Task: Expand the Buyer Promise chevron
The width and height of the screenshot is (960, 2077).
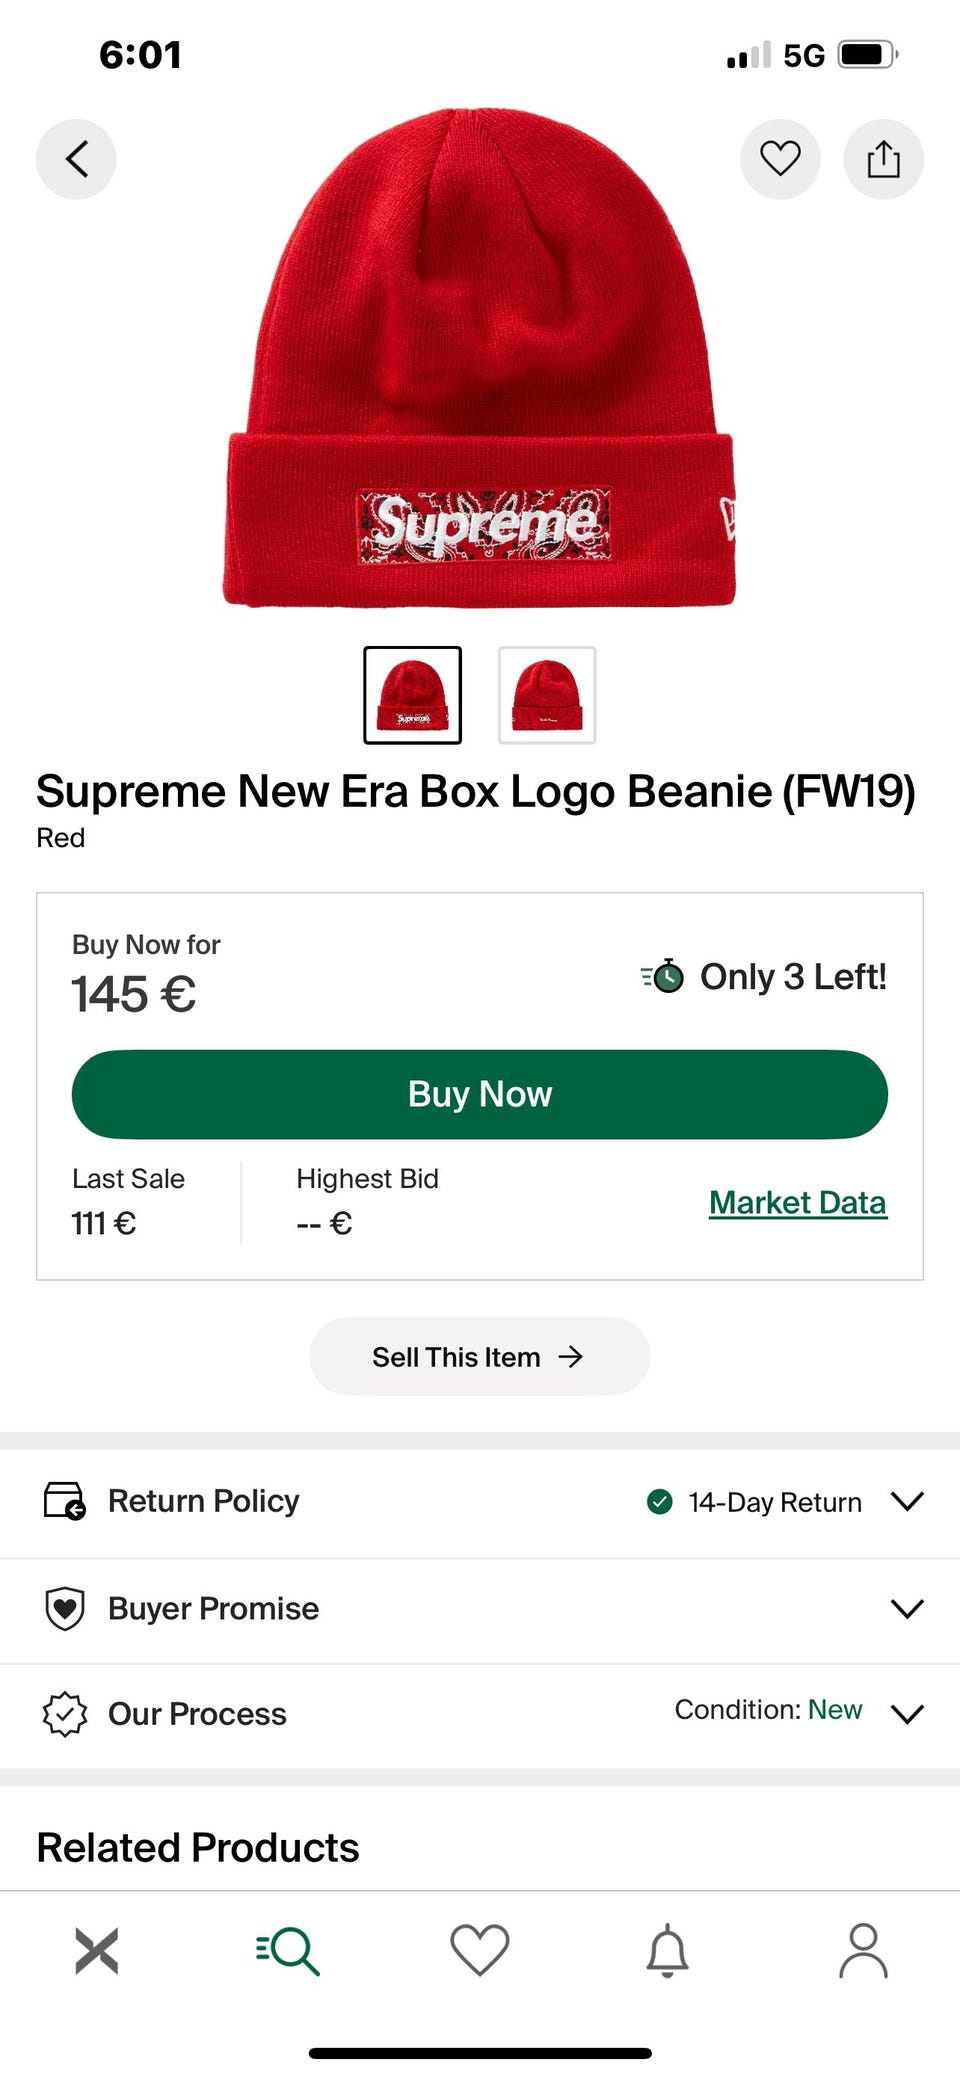Action: pos(907,1608)
